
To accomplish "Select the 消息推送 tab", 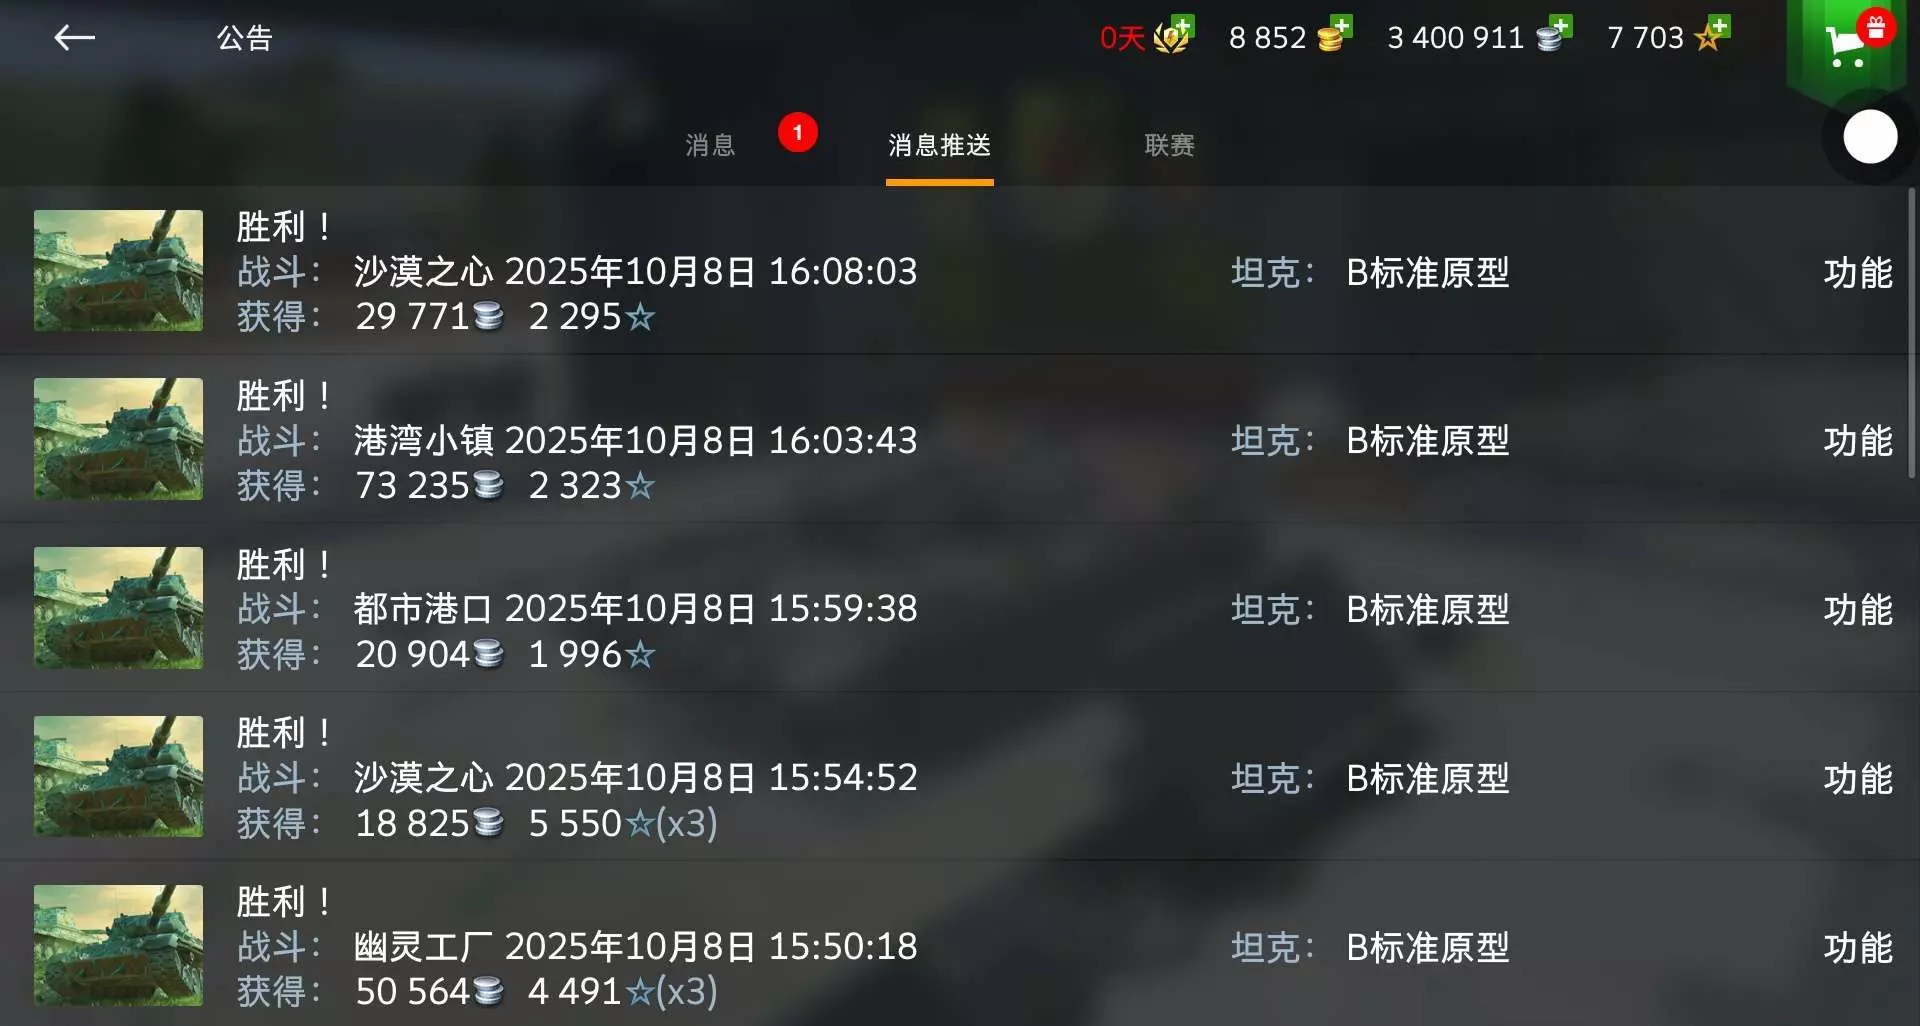I will (939, 146).
